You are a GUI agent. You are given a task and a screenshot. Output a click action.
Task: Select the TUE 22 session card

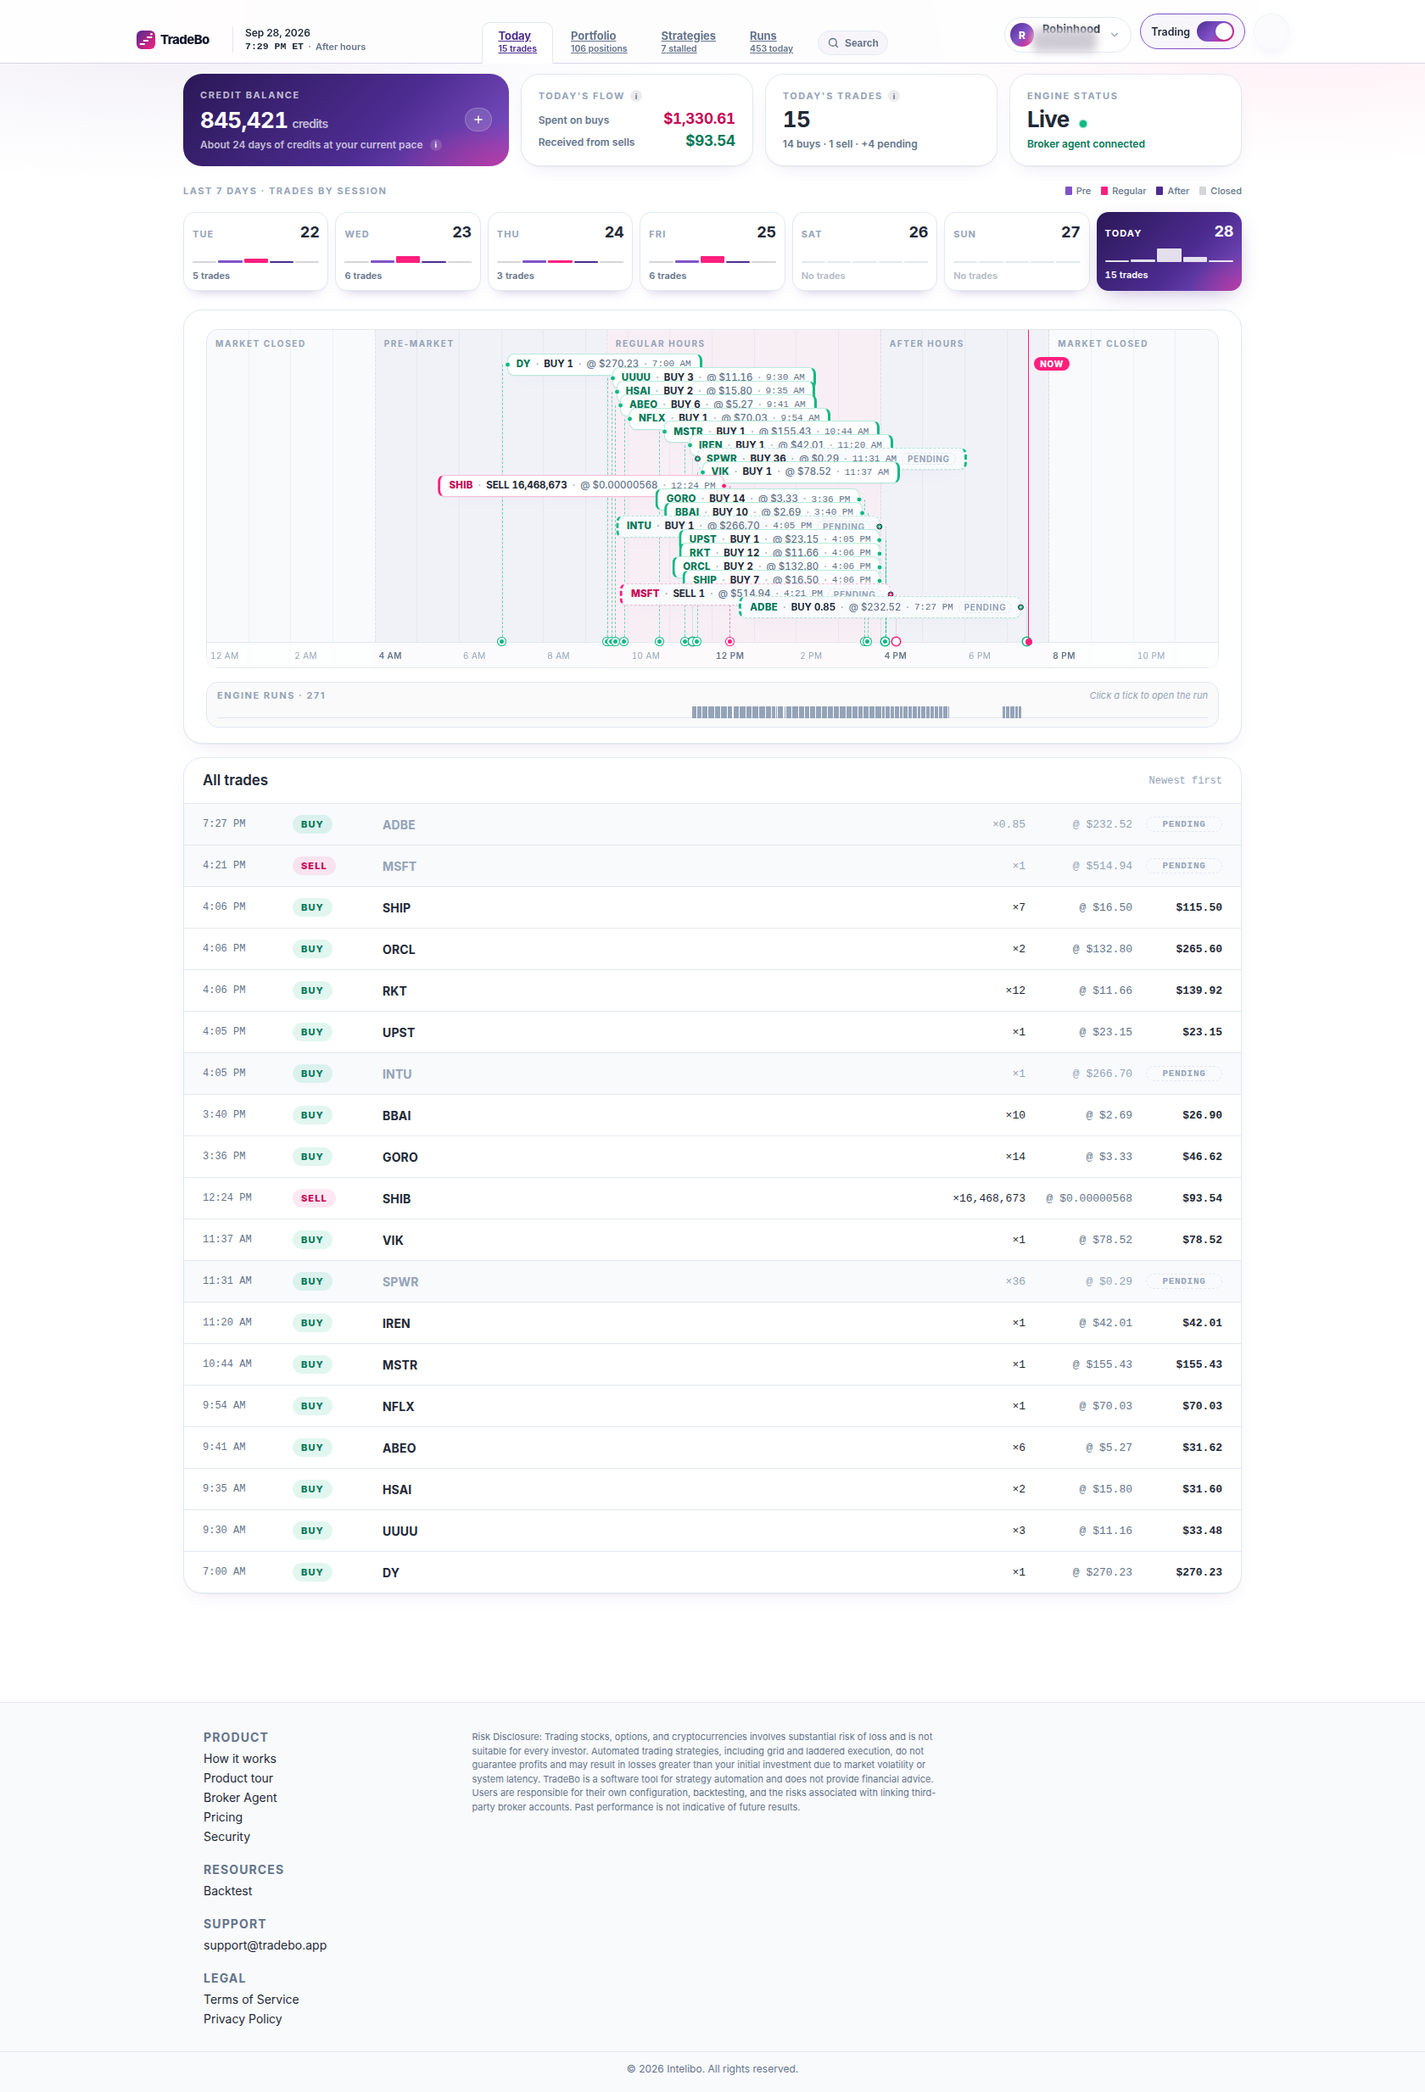[x=256, y=252]
